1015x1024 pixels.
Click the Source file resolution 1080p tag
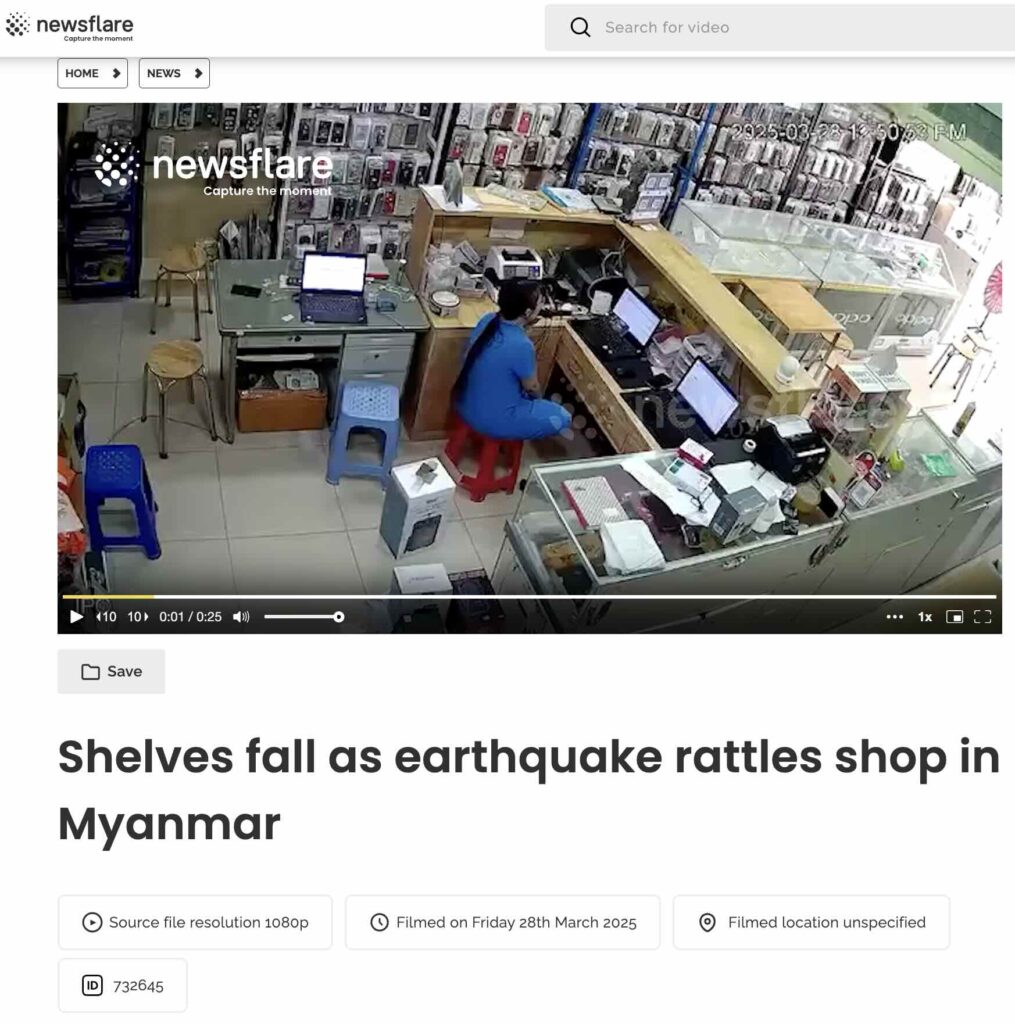click(195, 922)
